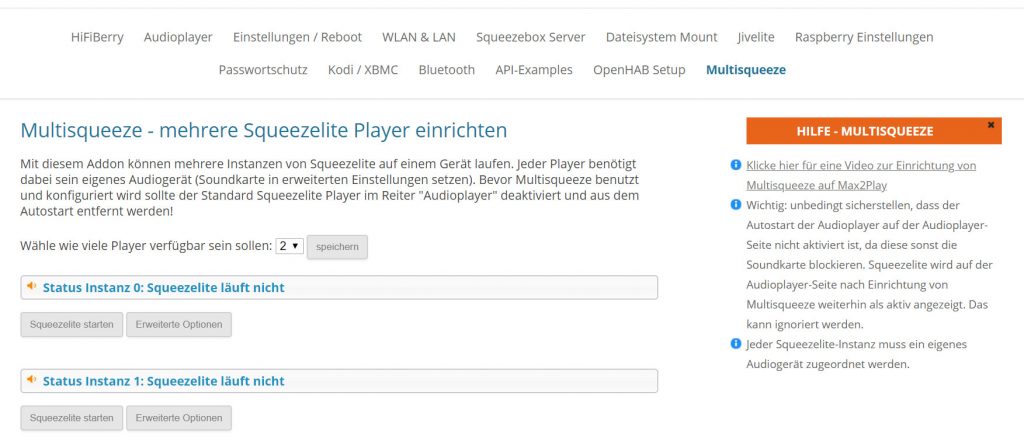Expand Status Instanz 0 panel
Viewport: 1024px width, 444px height.
(339, 287)
